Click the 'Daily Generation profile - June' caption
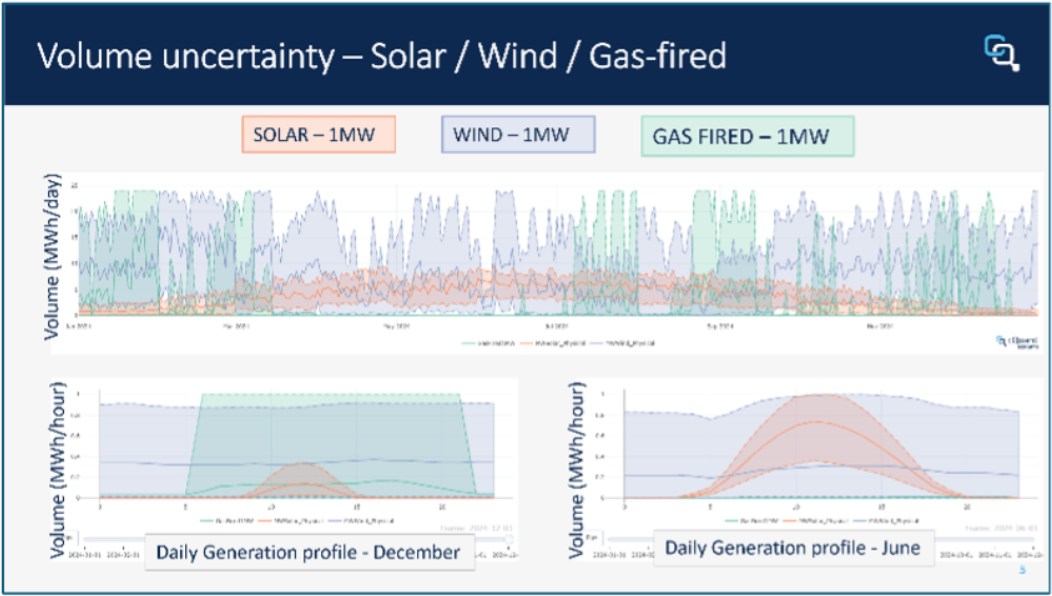This screenshot has width=1052, height=596. point(792,548)
